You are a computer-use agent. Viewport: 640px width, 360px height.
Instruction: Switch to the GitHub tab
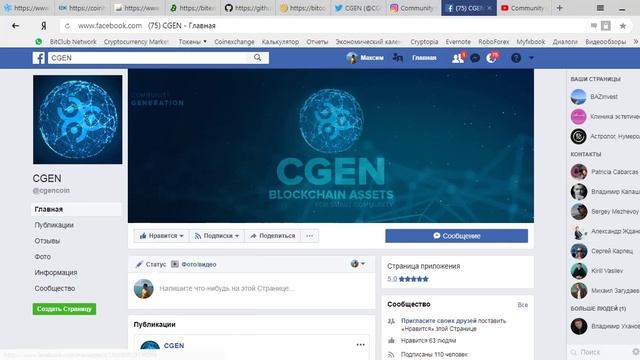point(249,8)
